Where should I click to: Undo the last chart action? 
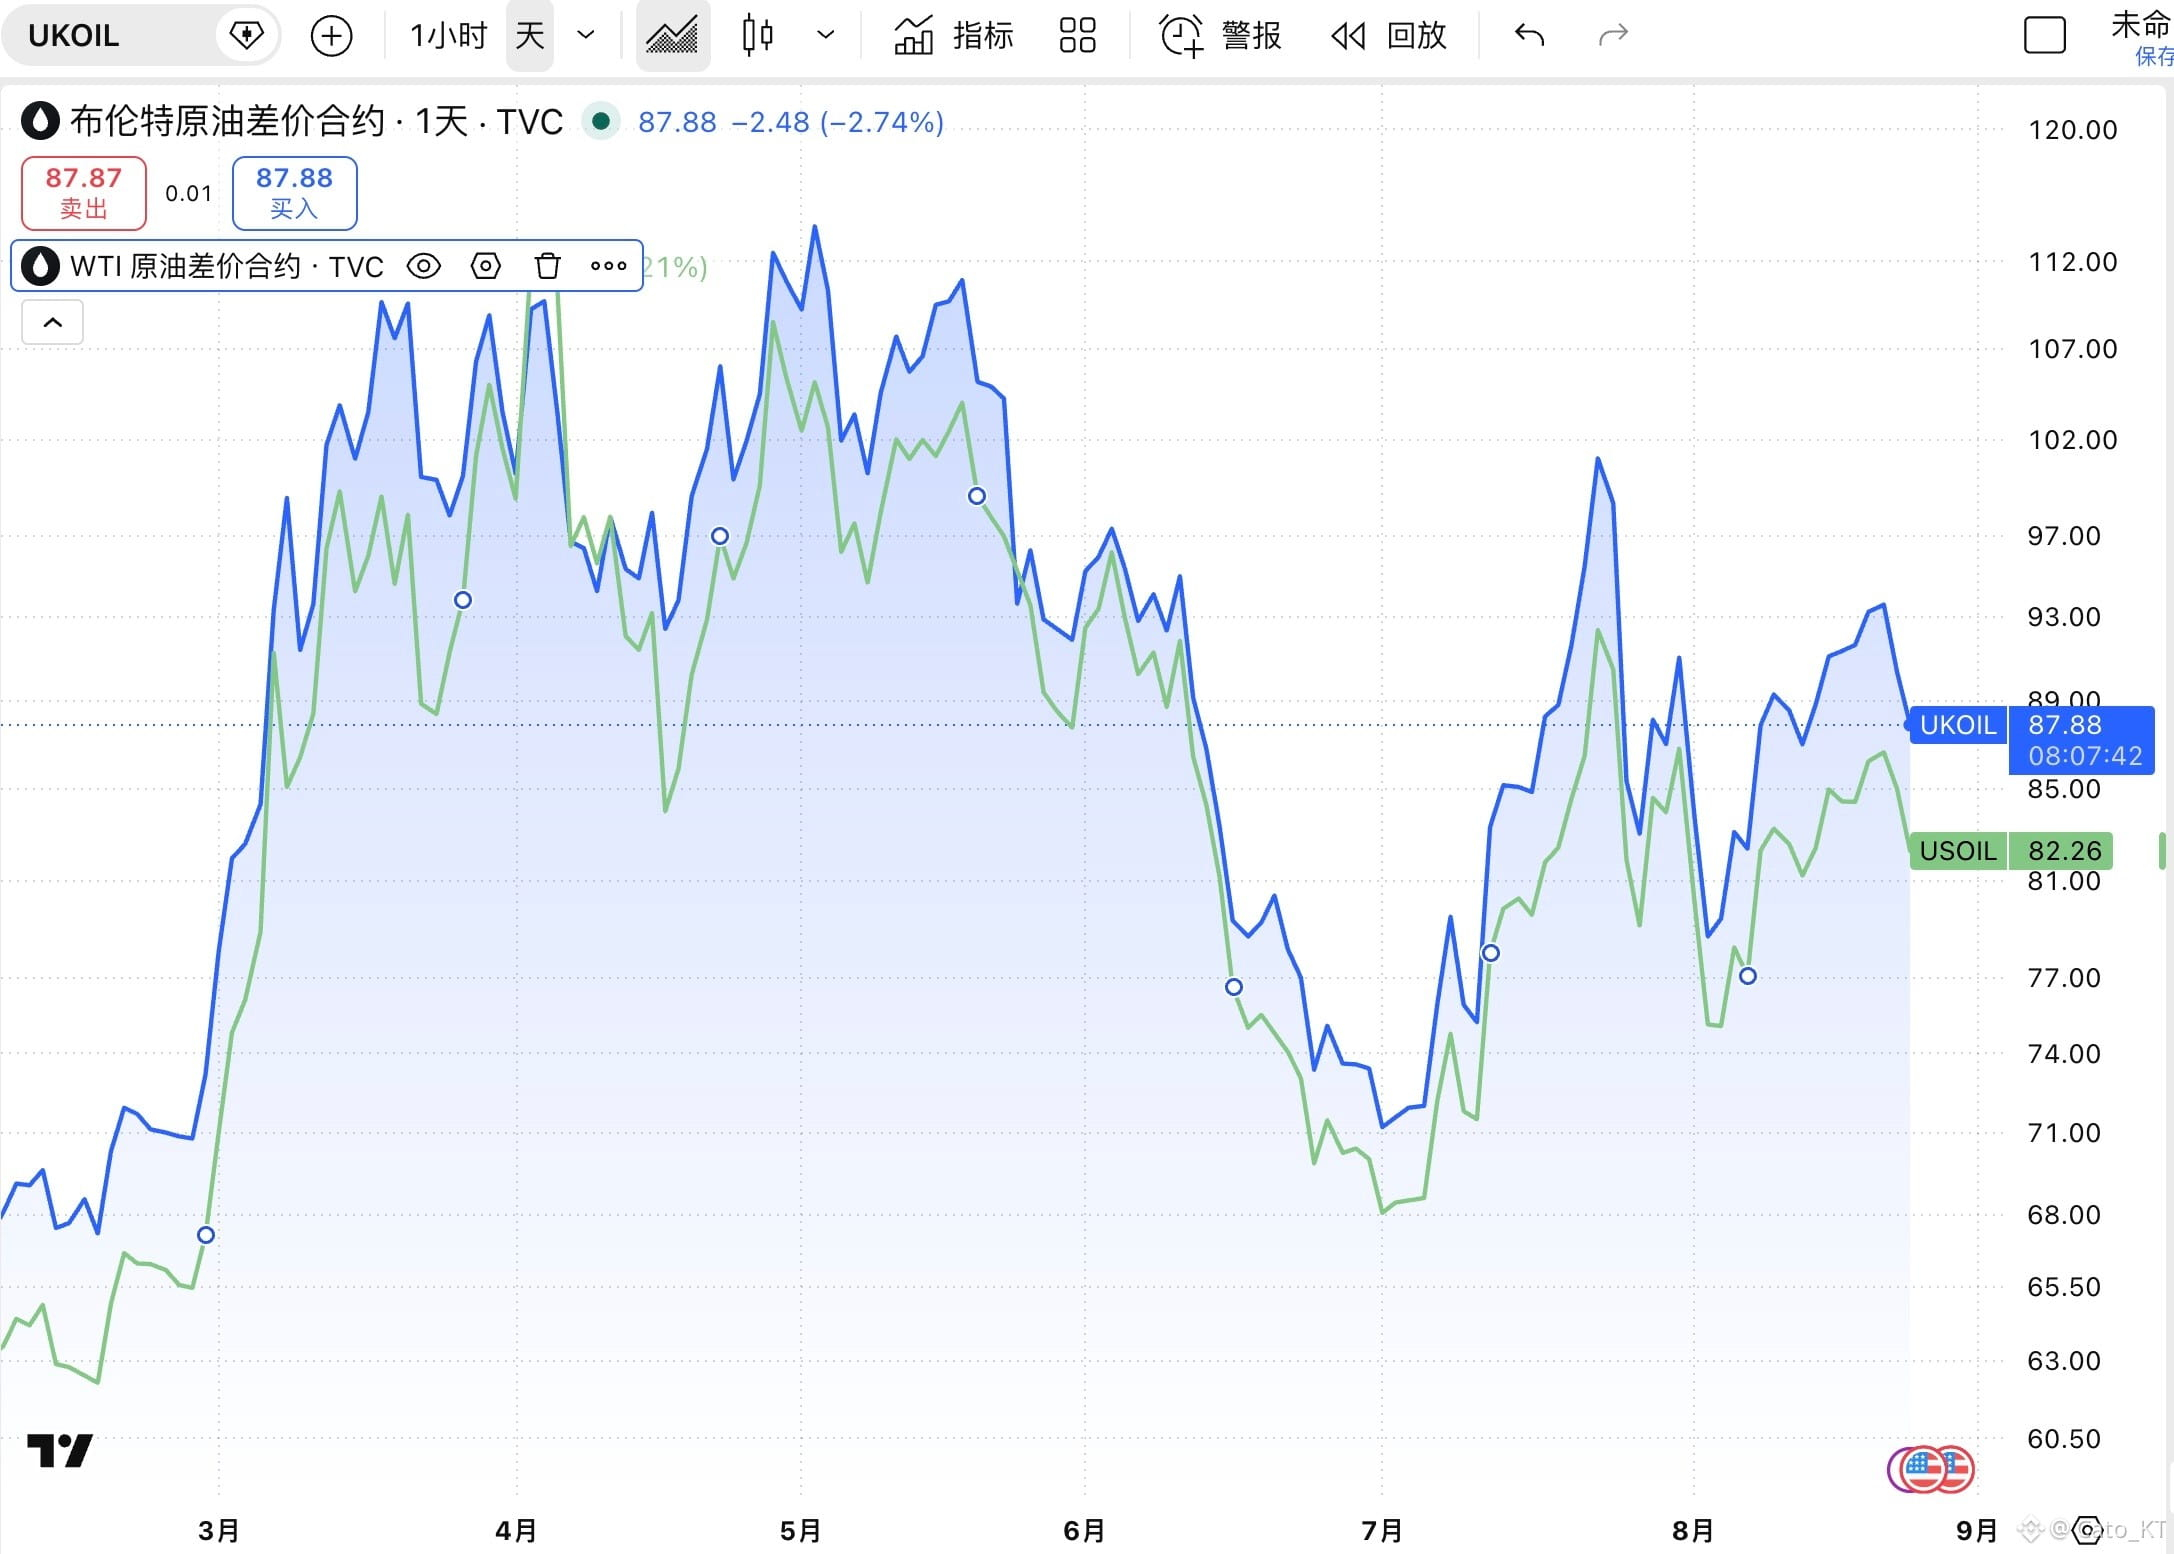[1530, 36]
